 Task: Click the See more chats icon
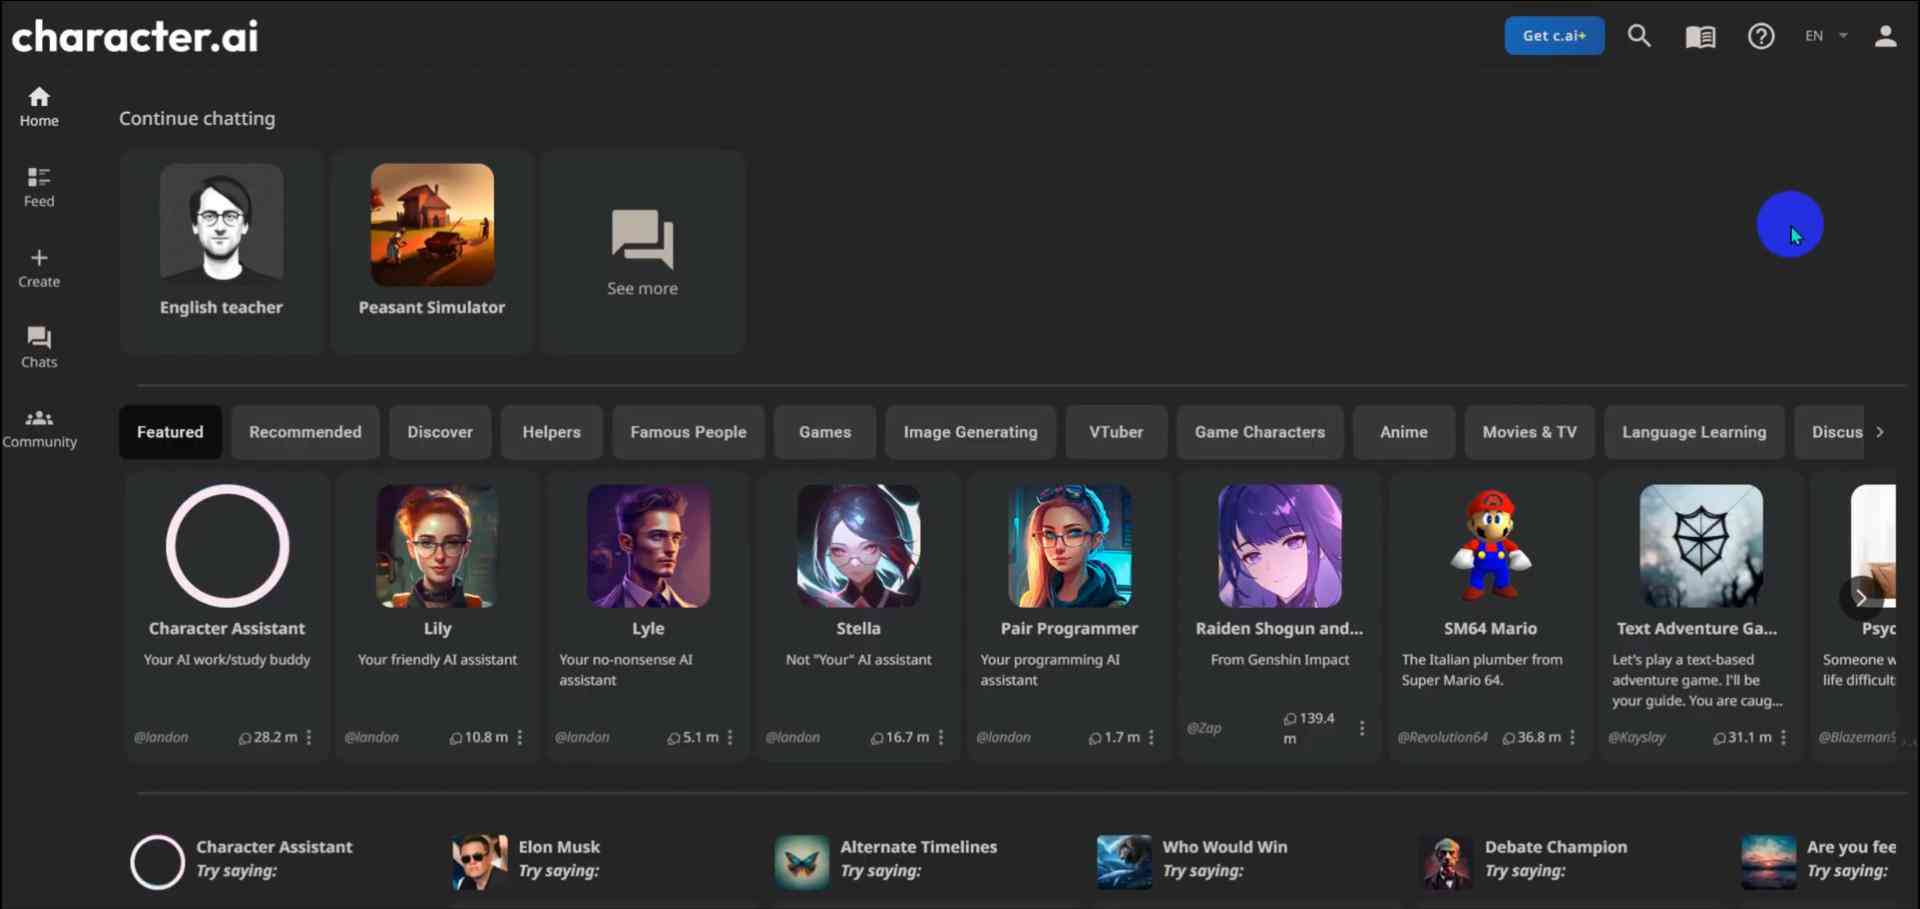(642, 239)
